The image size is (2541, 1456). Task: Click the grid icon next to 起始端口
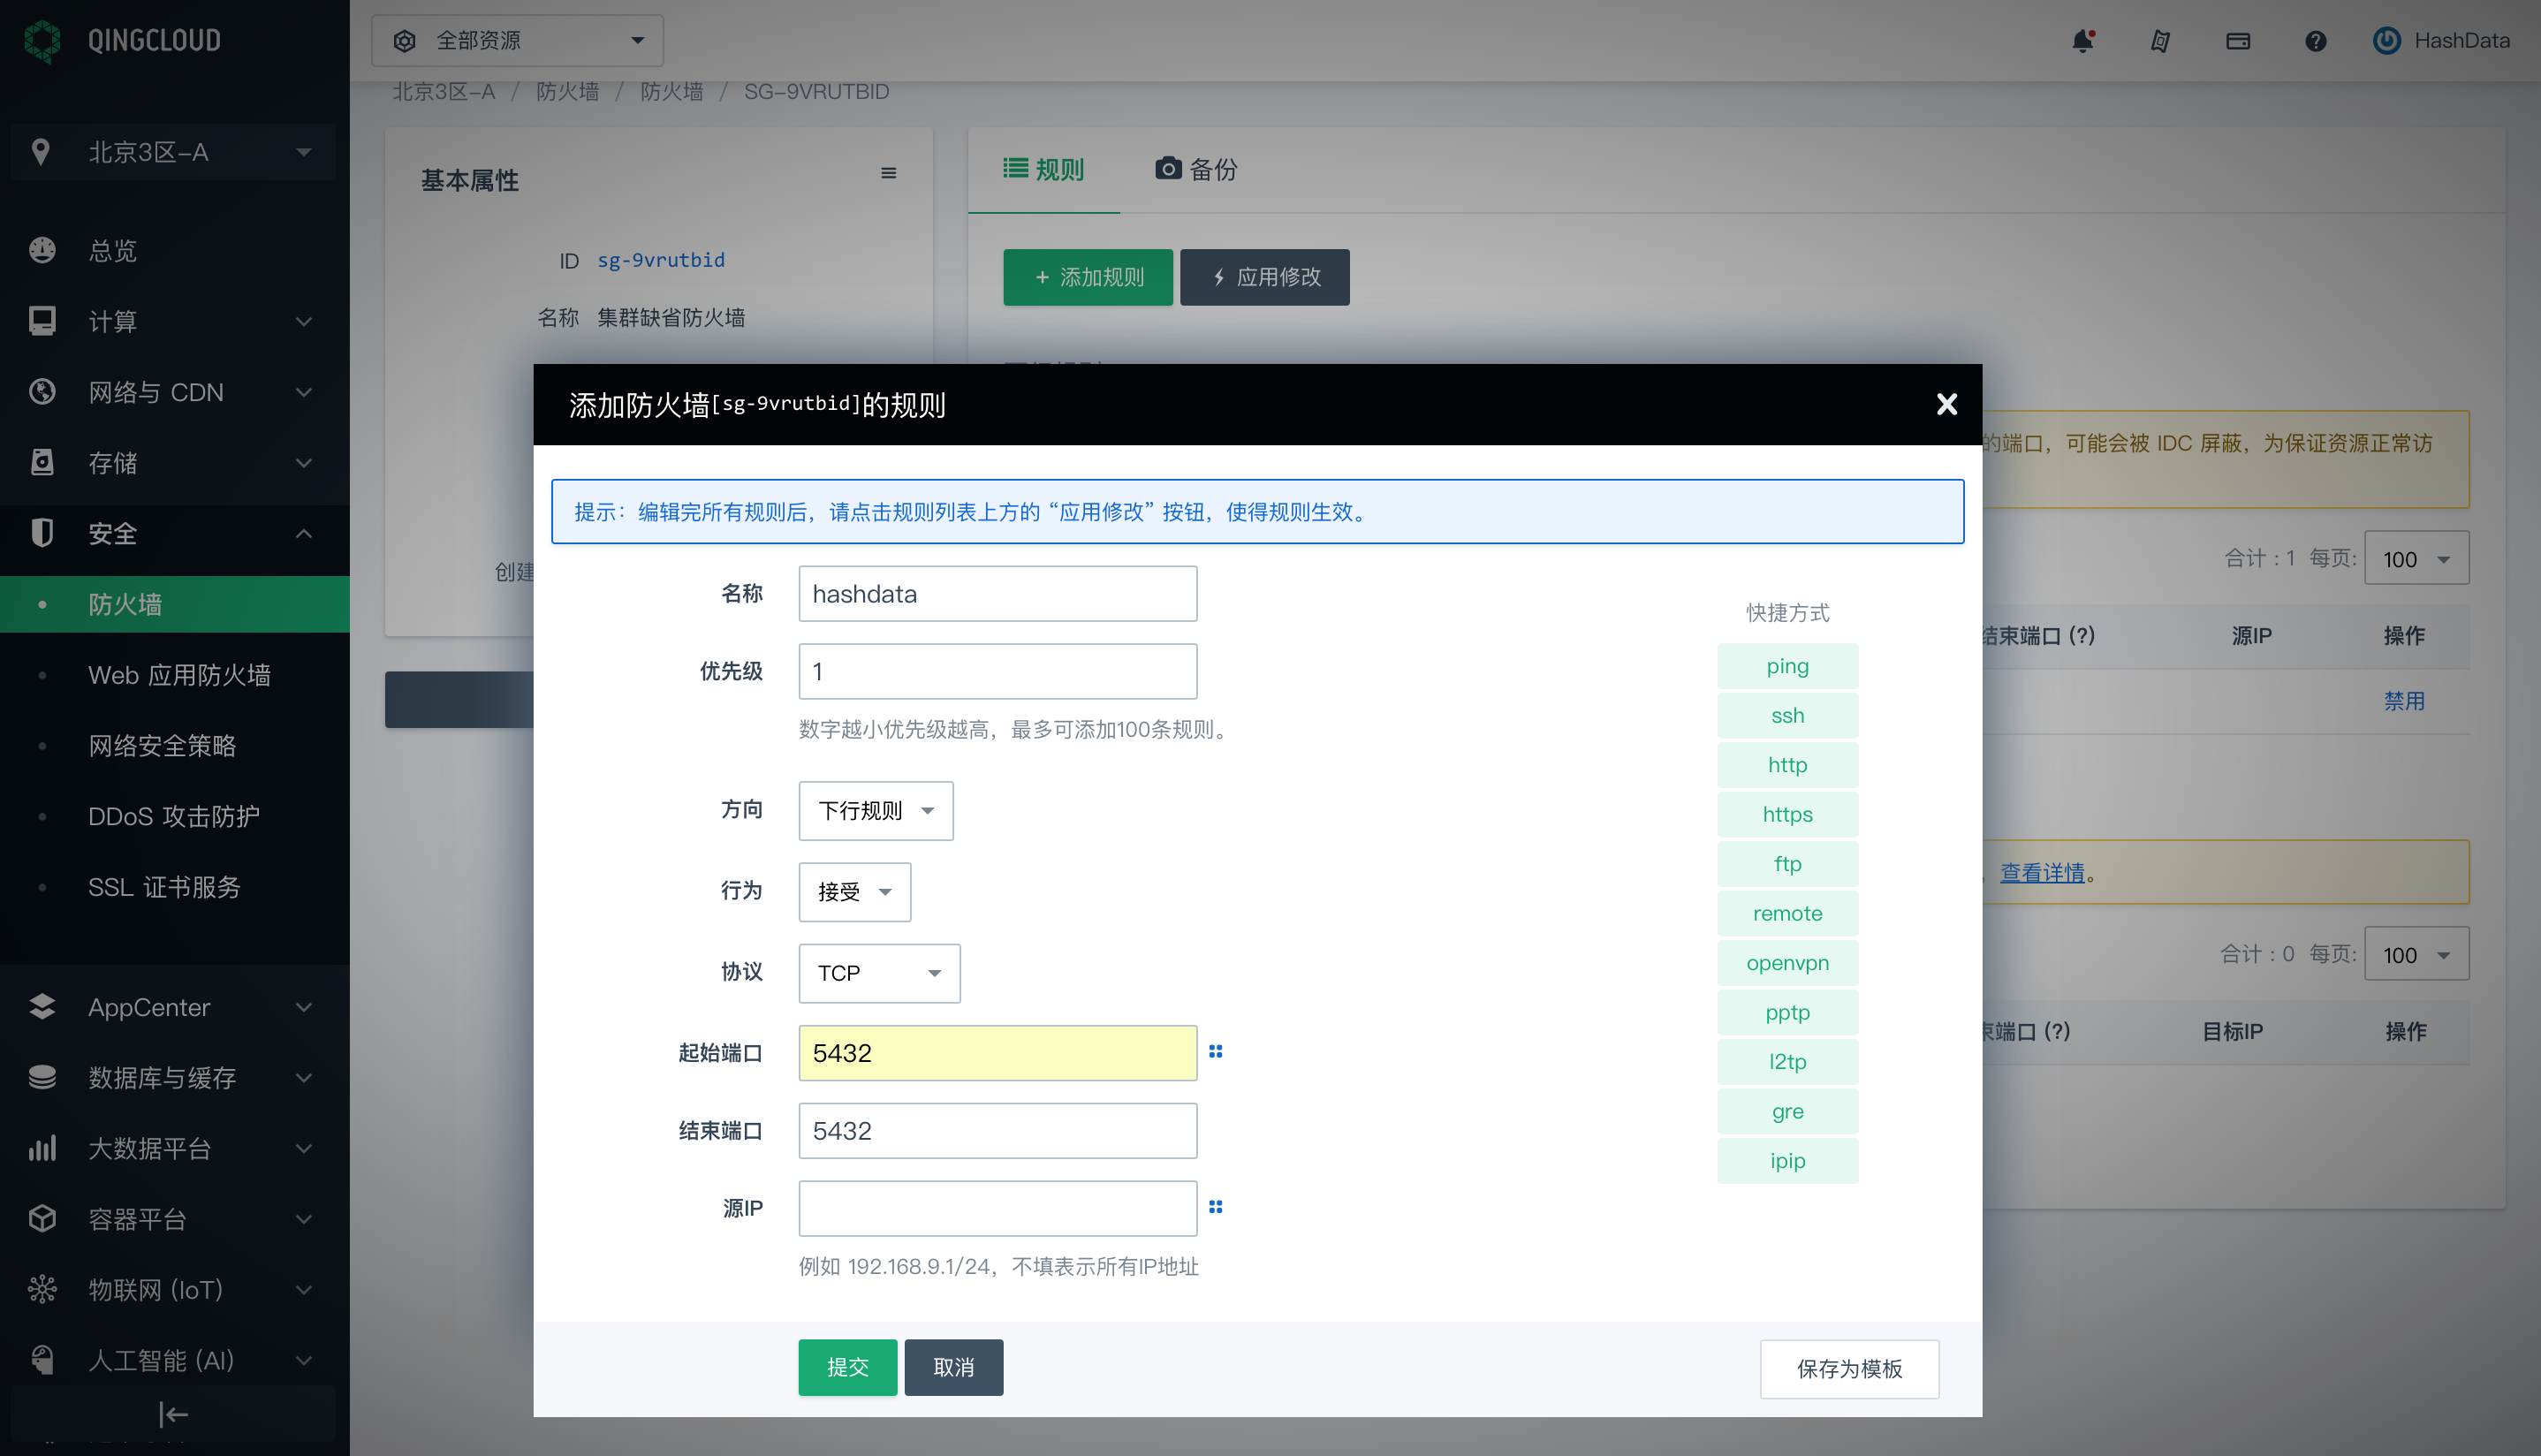(1215, 1052)
